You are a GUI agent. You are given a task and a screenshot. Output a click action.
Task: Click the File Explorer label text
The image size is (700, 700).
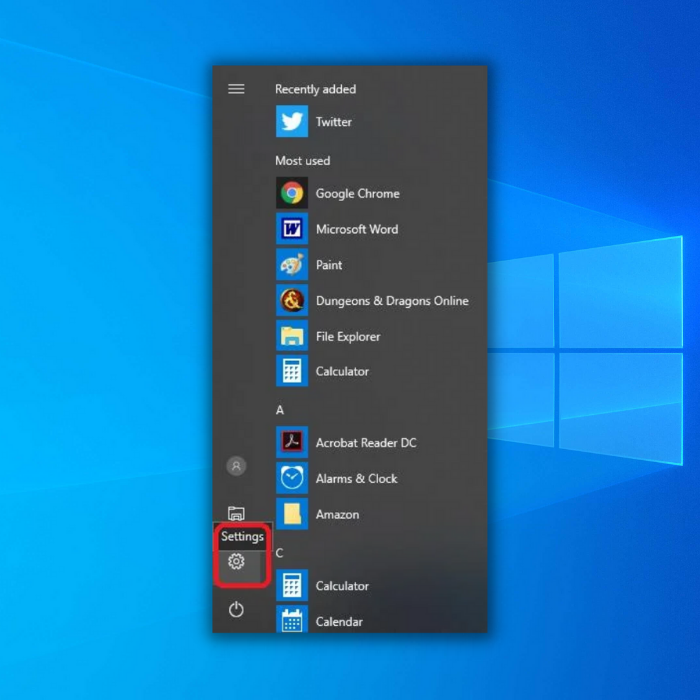[x=348, y=337]
